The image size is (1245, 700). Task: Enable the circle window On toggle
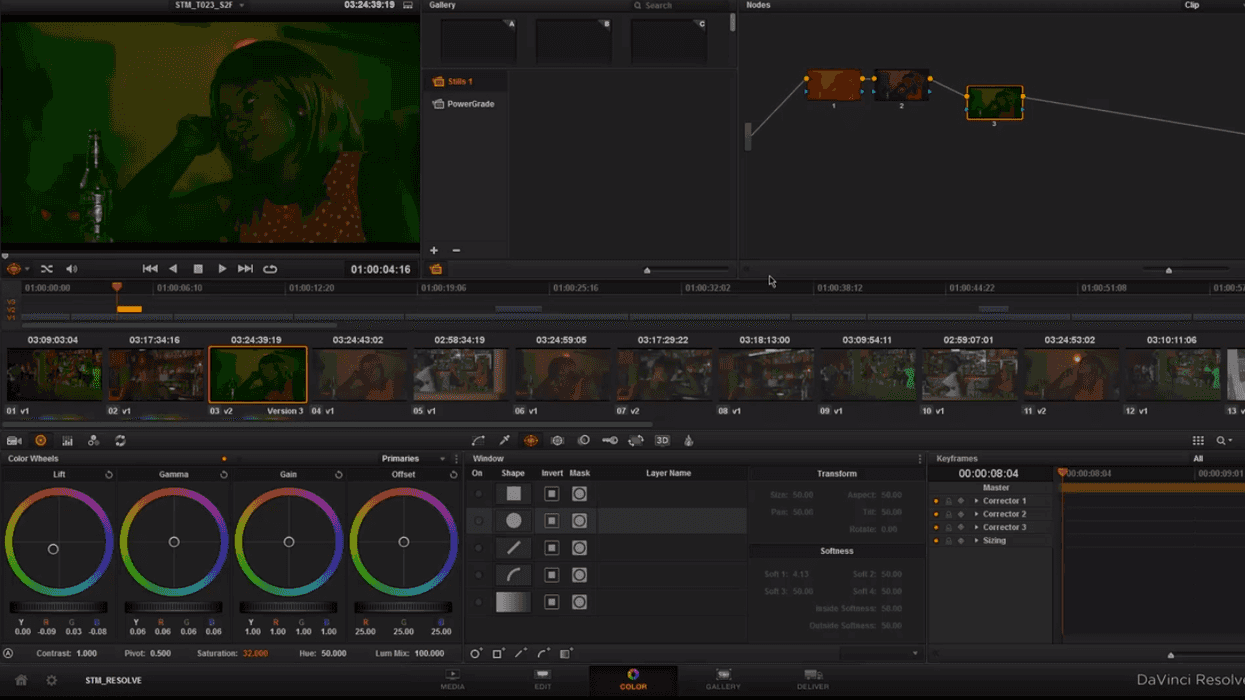[x=478, y=521]
